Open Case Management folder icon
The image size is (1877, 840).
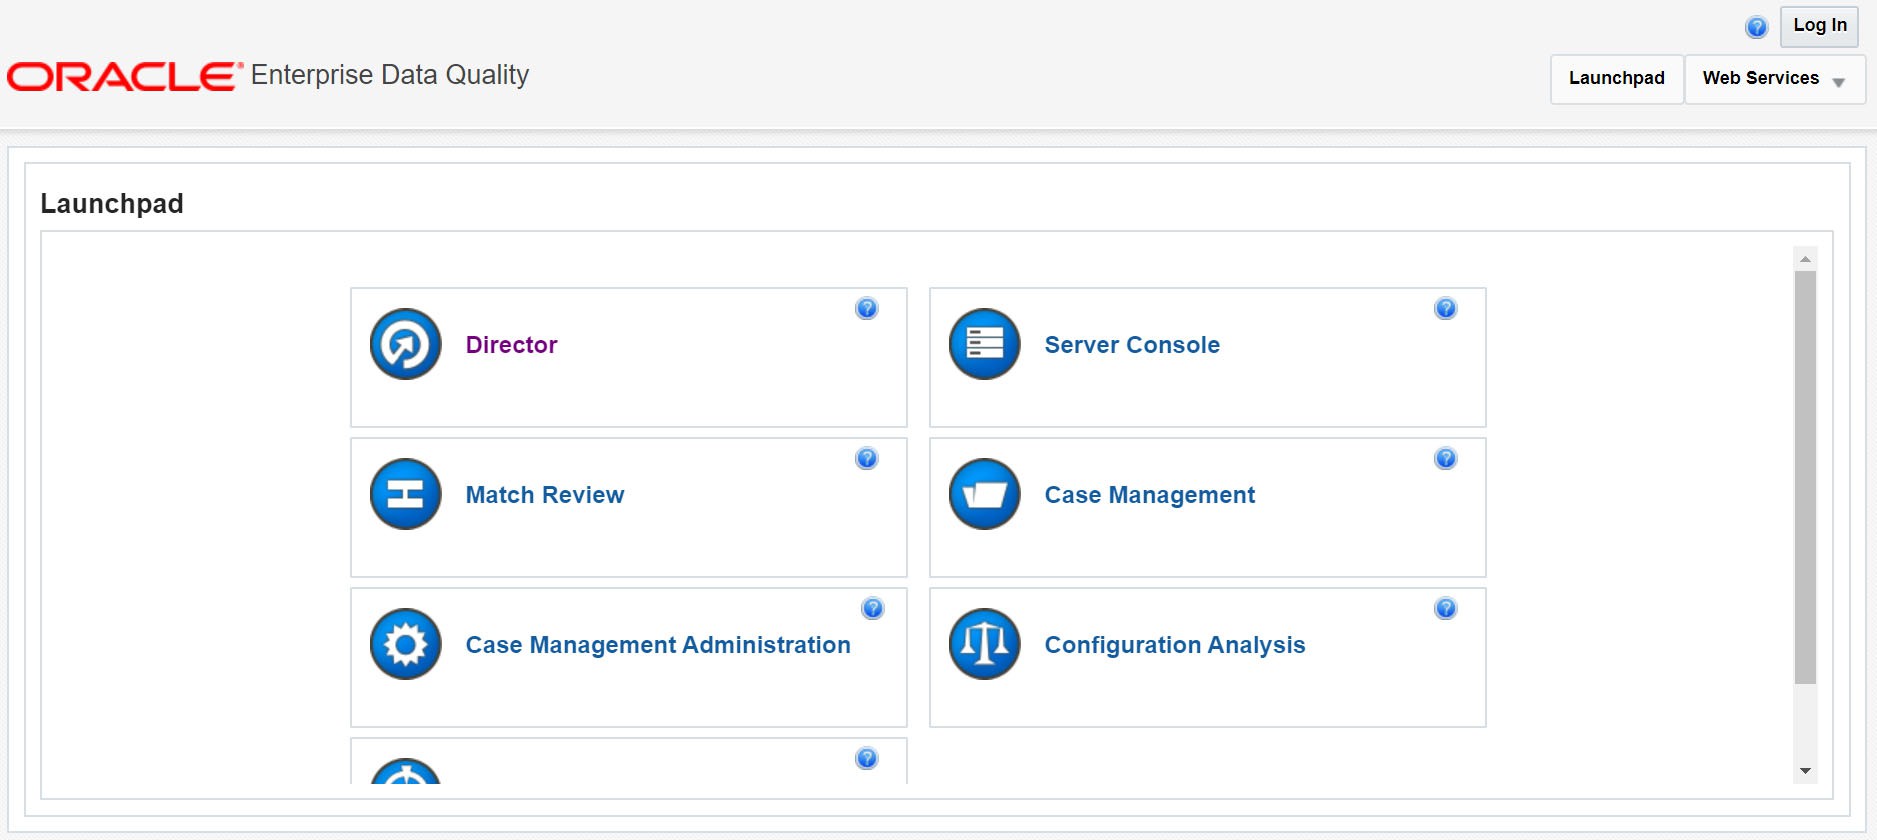(984, 494)
